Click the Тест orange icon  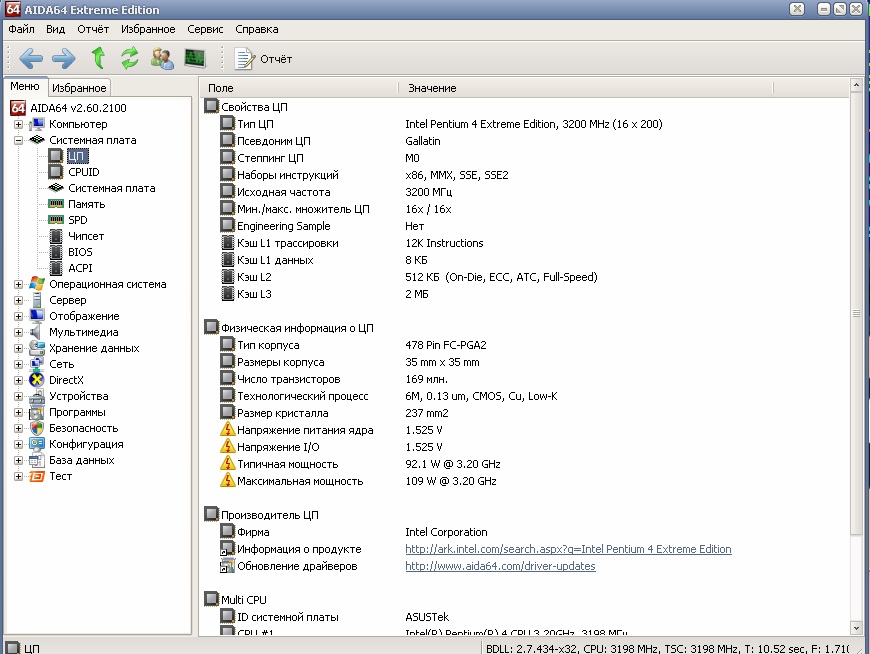[37, 476]
